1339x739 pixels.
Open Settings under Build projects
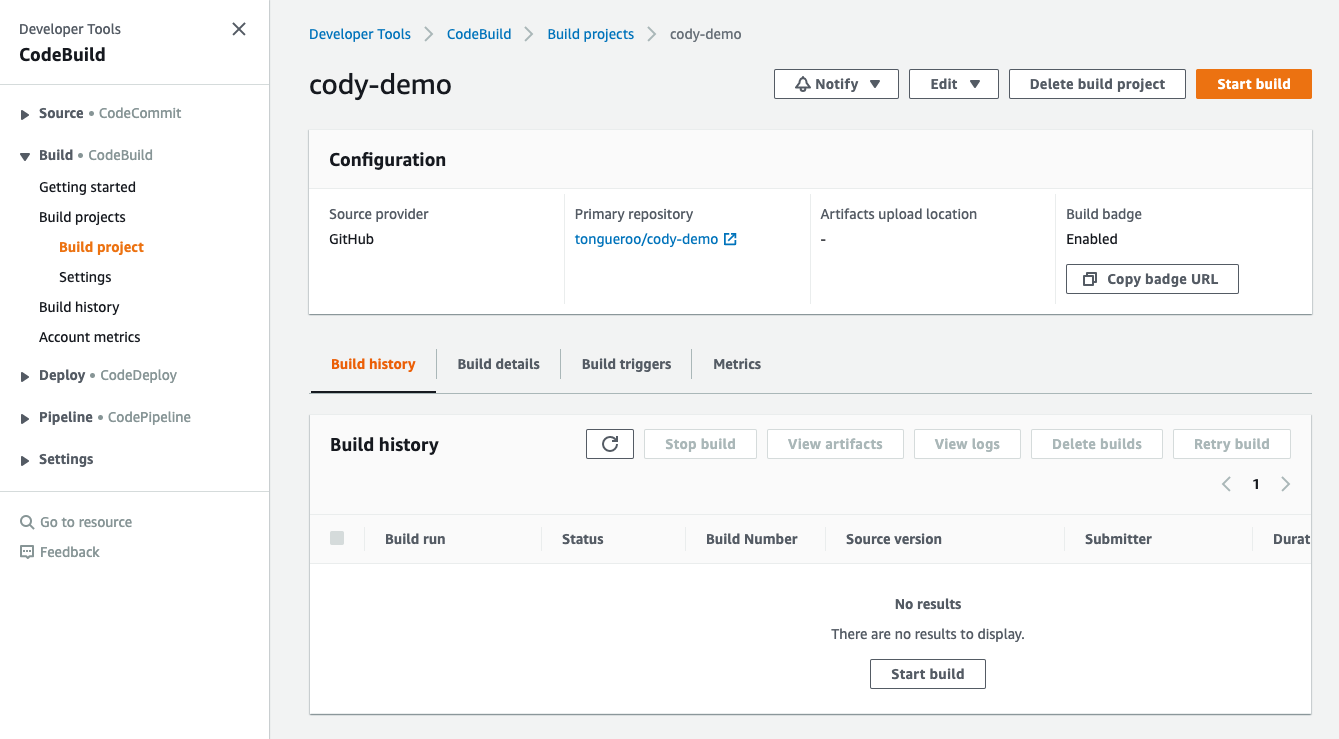point(85,277)
